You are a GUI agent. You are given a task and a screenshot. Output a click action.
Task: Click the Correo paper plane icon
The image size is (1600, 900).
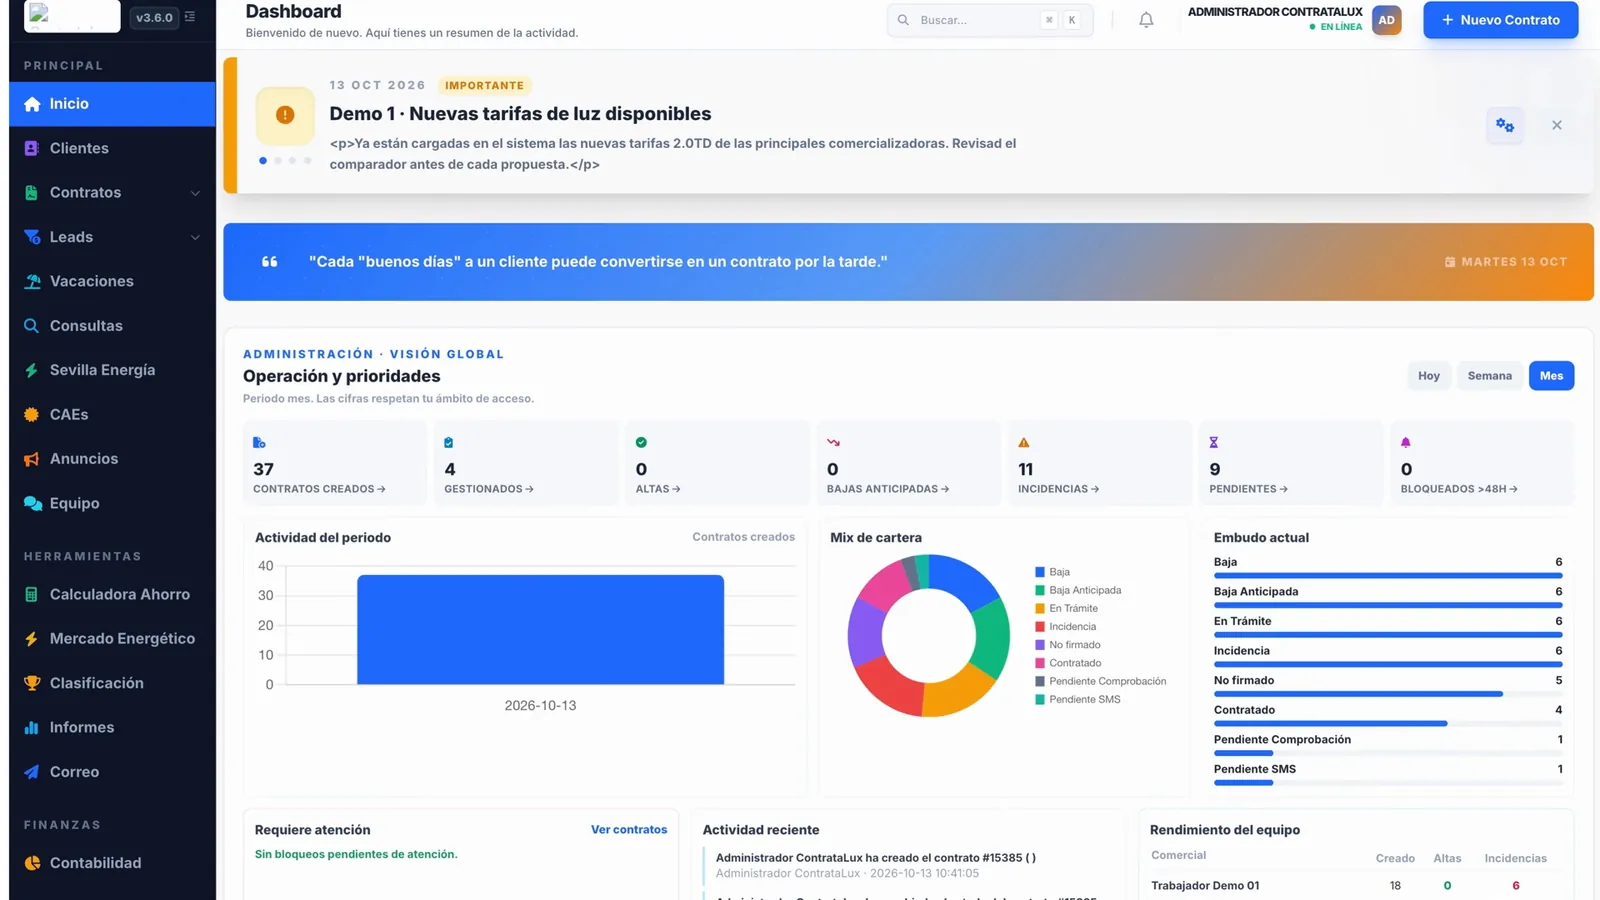pos(32,772)
